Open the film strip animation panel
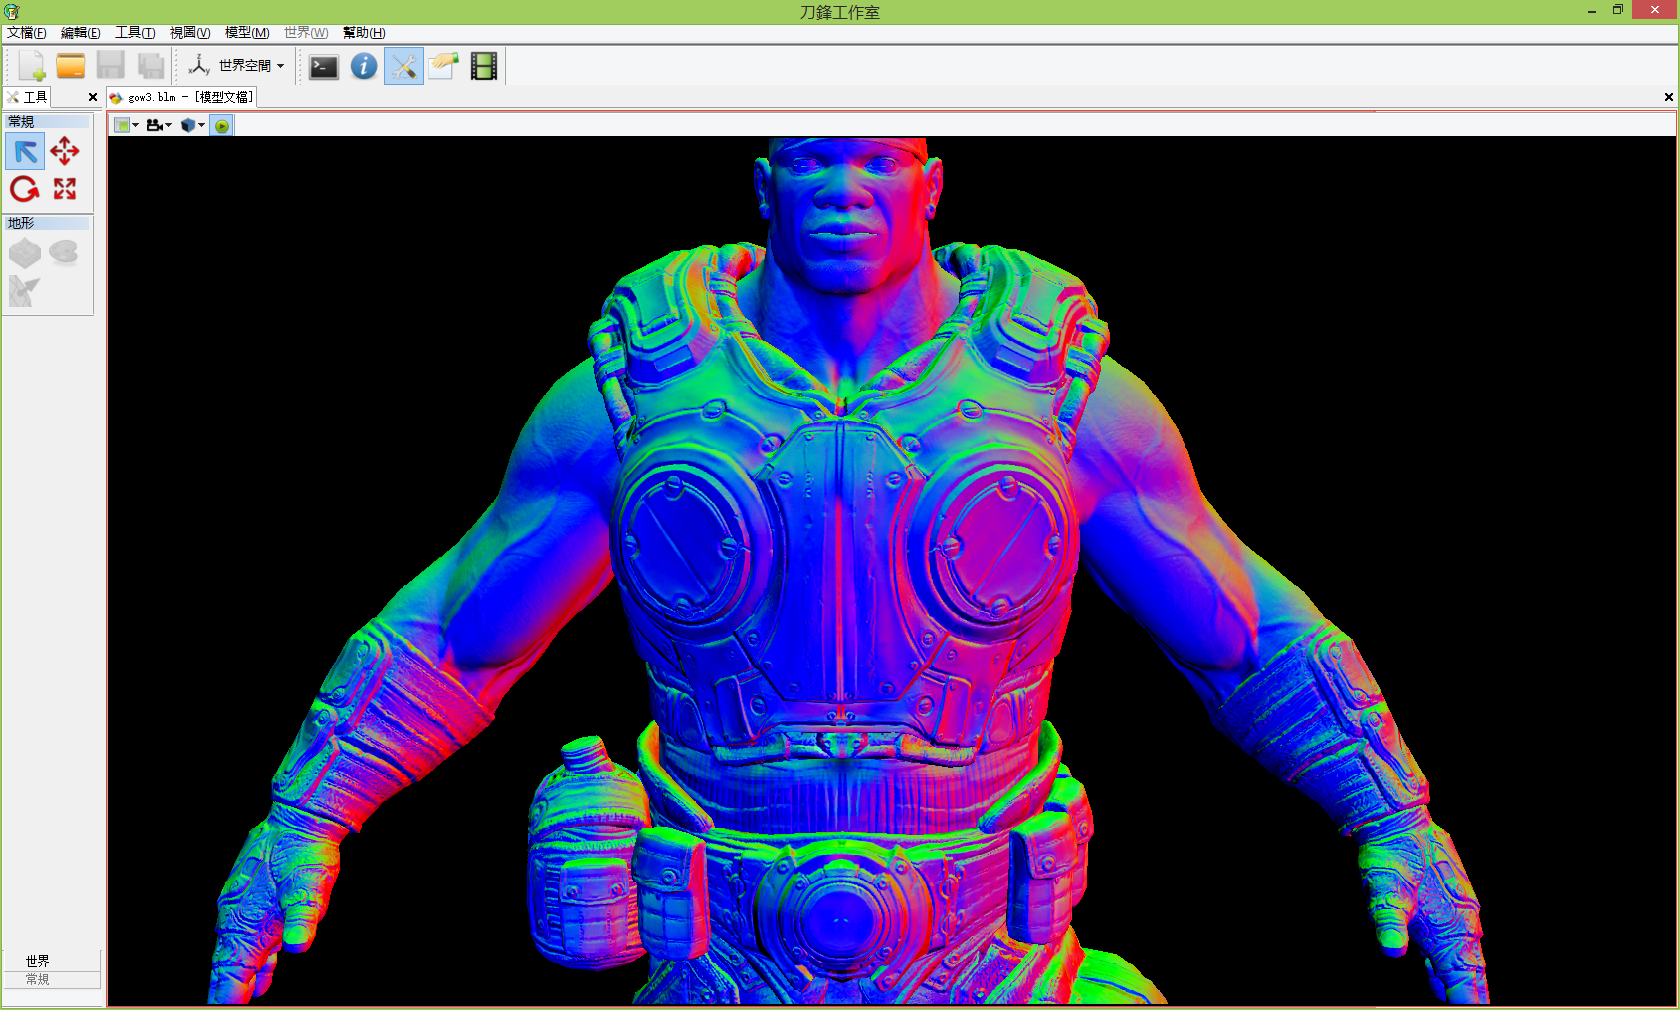 point(484,67)
